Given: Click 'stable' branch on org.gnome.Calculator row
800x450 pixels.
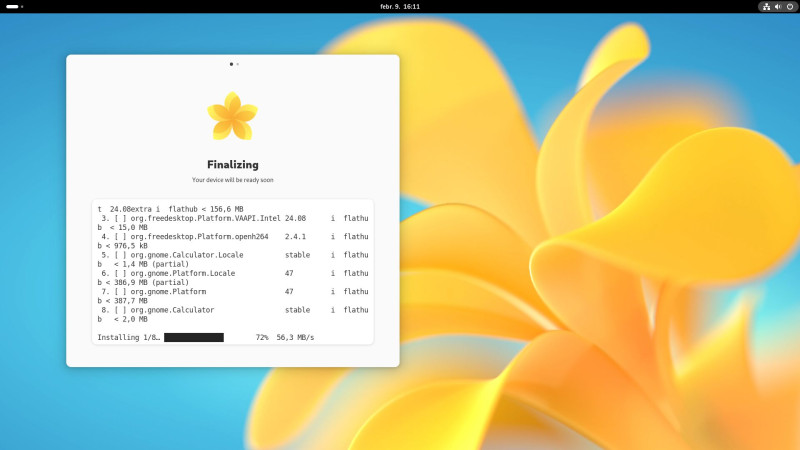Looking at the screenshot, I should (297, 310).
